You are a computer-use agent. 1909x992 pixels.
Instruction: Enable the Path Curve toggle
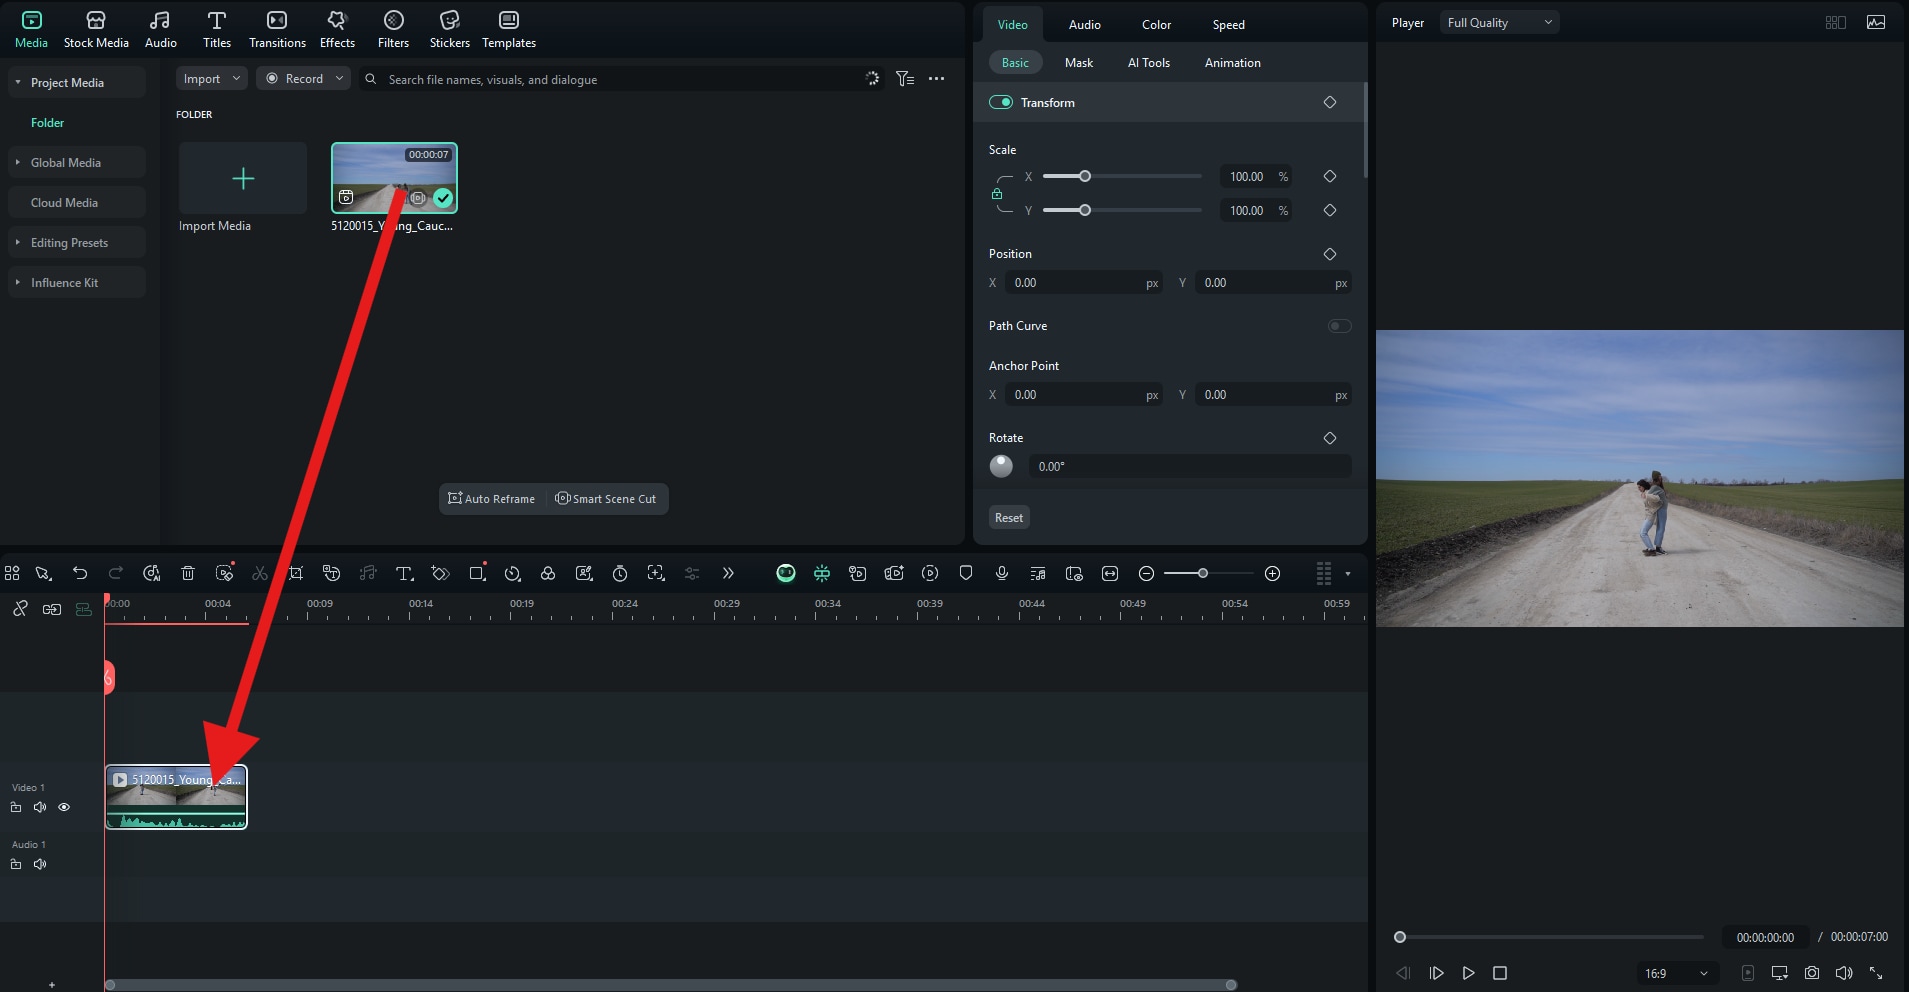(1339, 326)
